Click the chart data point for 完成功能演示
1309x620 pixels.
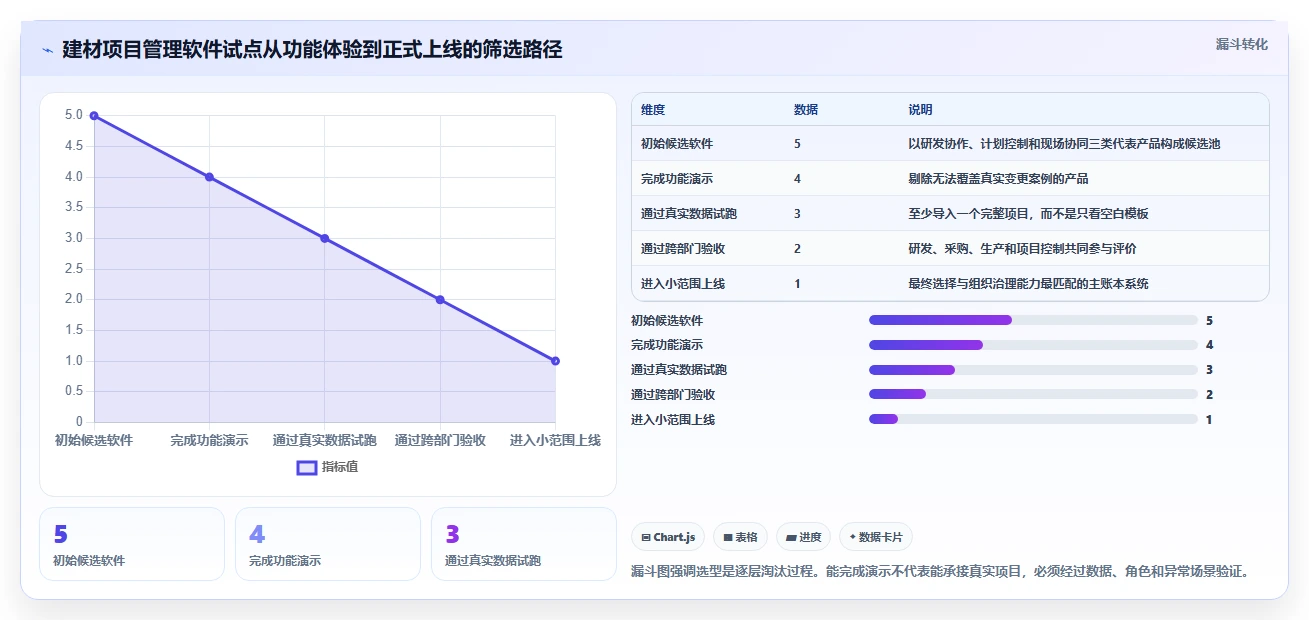209,177
